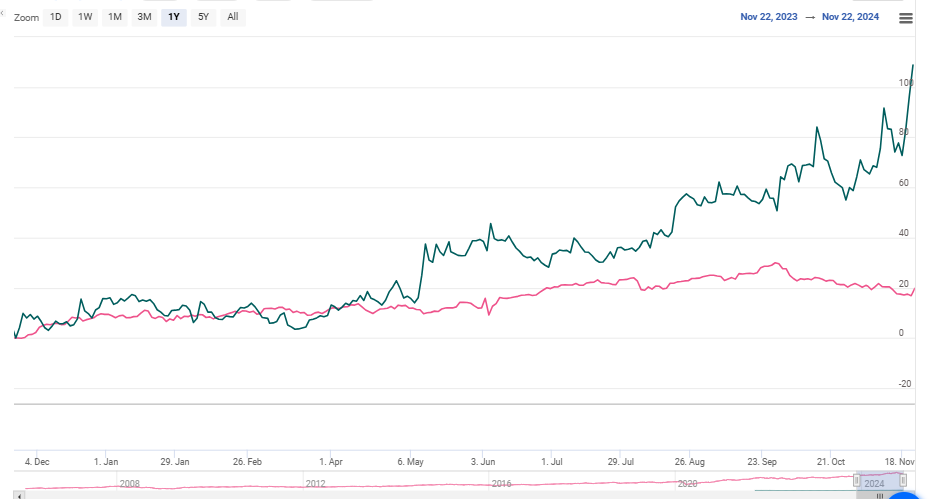Click the 2016 label in navigator
931x499 pixels.
pyautogui.click(x=501, y=484)
